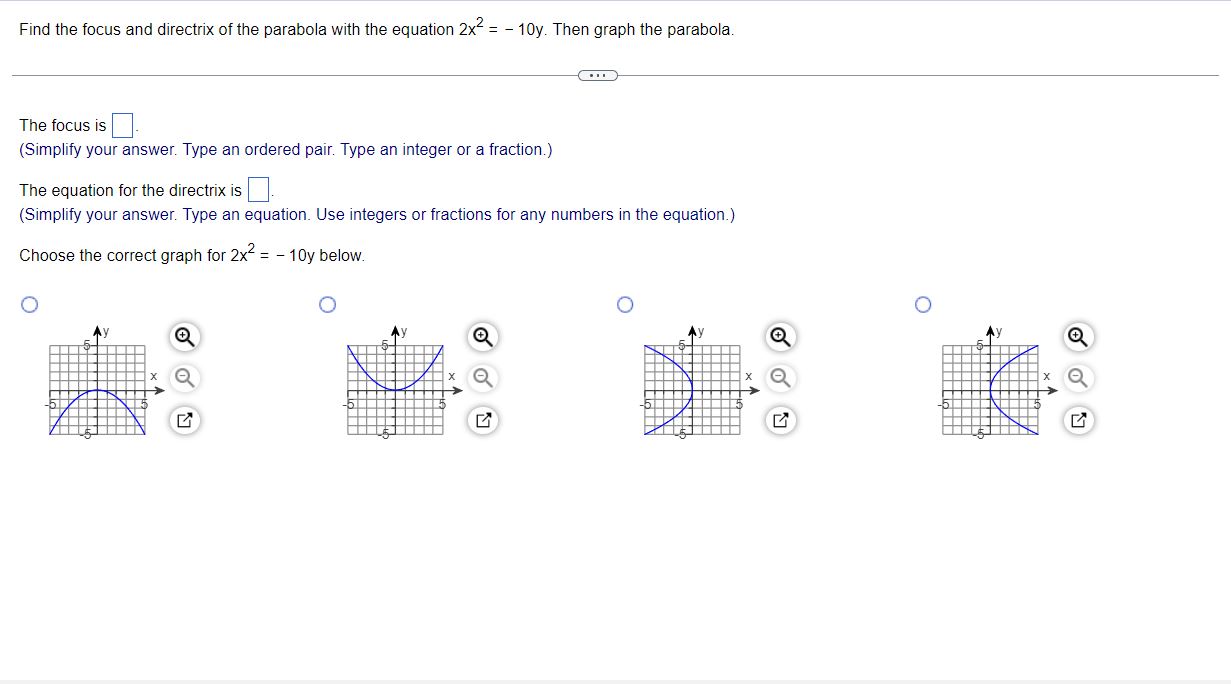This screenshot has width=1231, height=684.
Task: Open the first graph in an enlarged view
Action: click(185, 420)
